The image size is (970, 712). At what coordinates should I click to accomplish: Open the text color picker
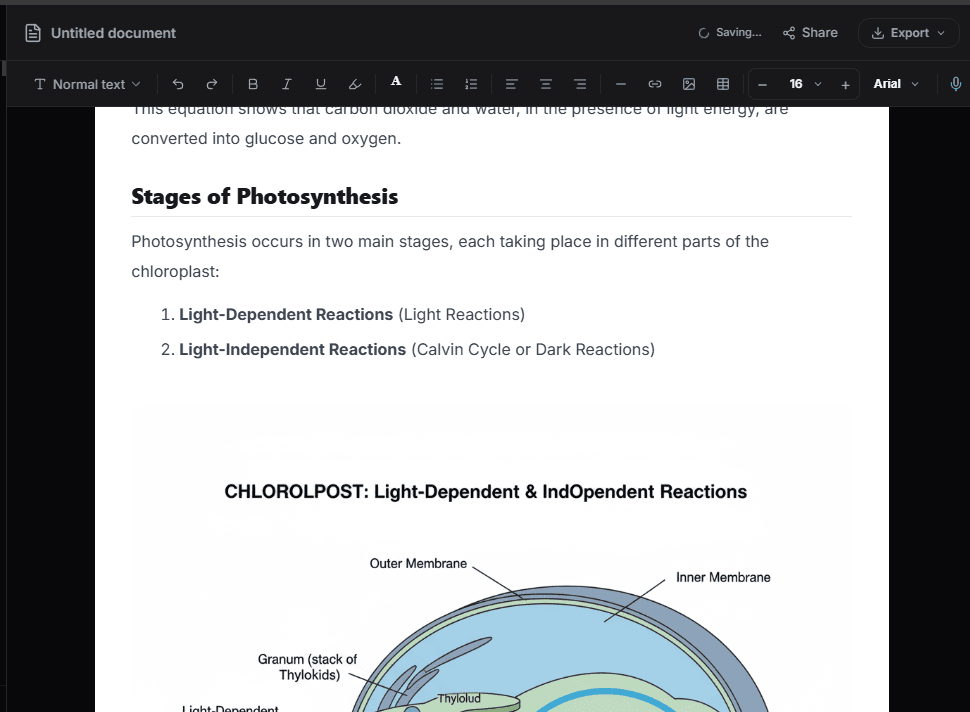tap(396, 82)
